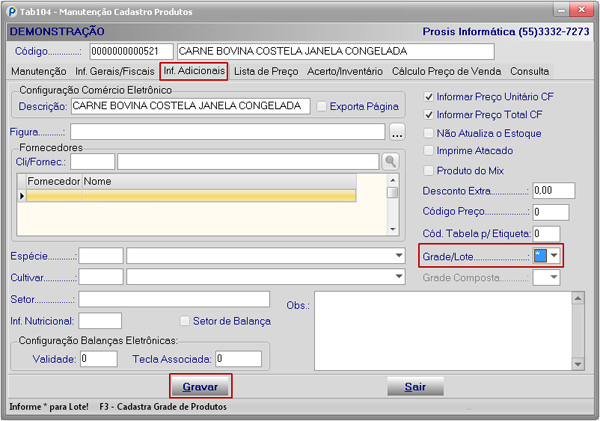Viewport: 600px width, 421px height.
Task: Click the Espécie code field
Action: click(x=101, y=256)
